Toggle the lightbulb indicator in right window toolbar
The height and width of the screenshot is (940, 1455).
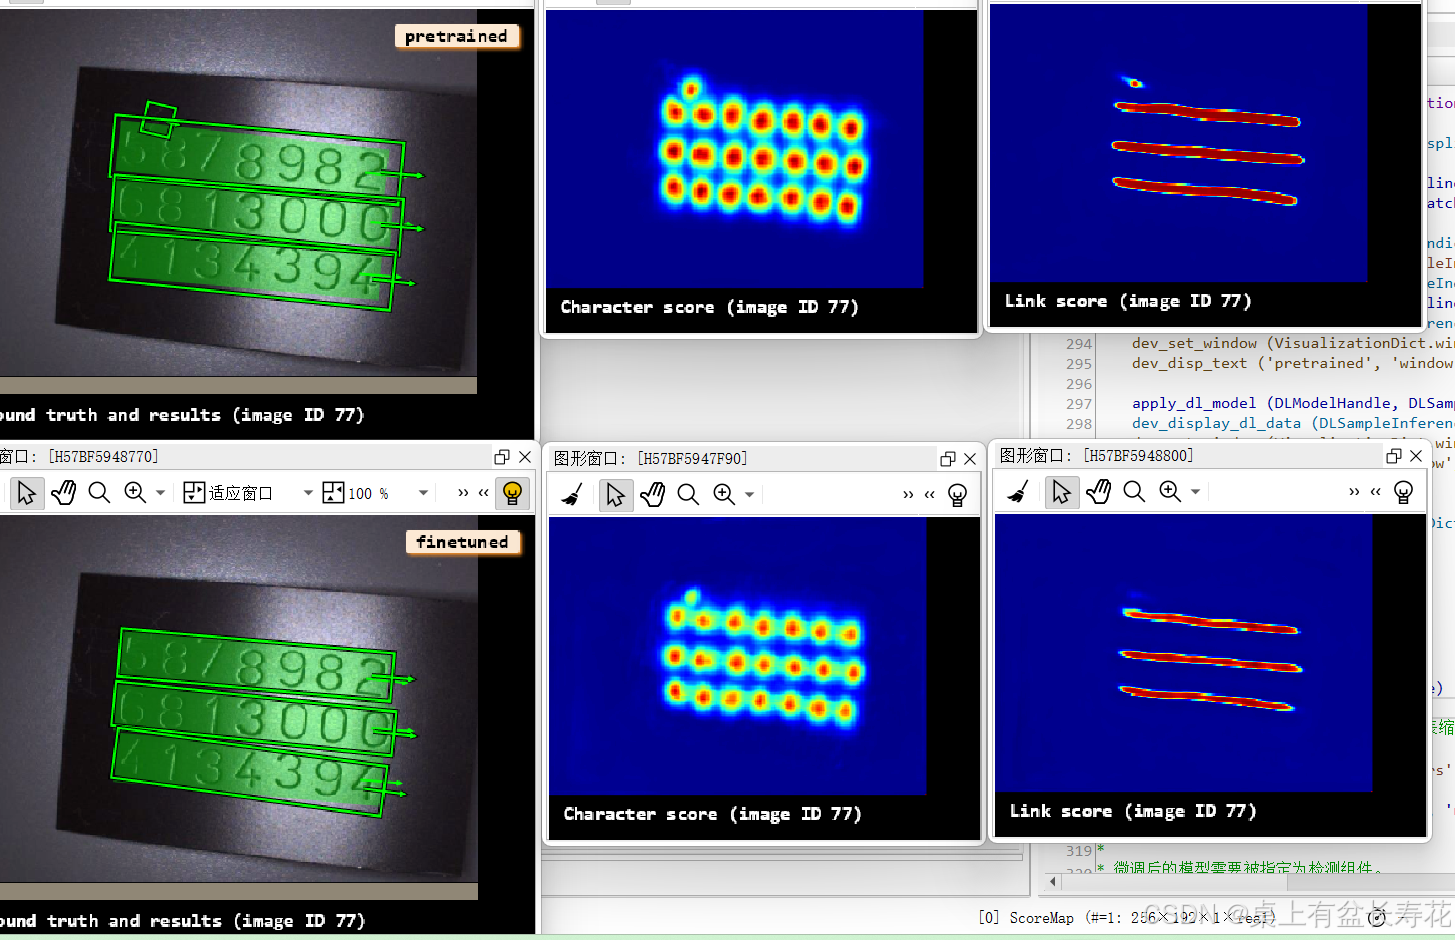point(1404,491)
